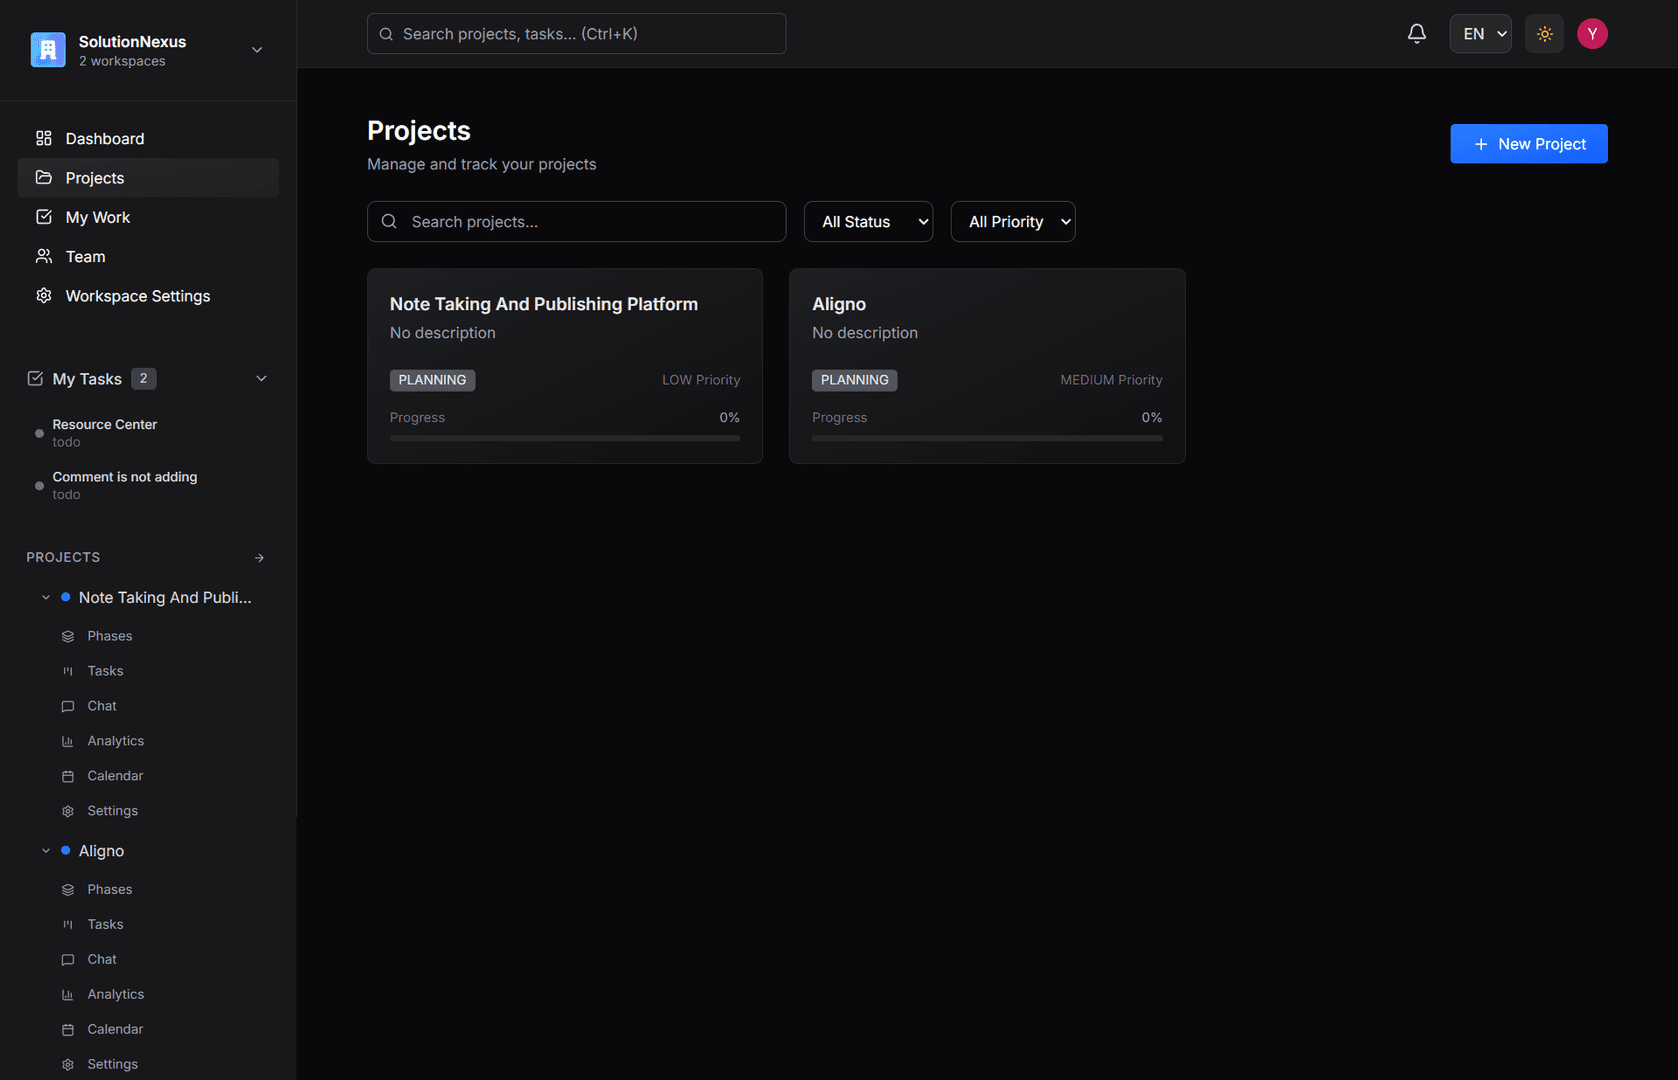Toggle light theme with sun icon
The width and height of the screenshot is (1678, 1080).
tap(1544, 34)
